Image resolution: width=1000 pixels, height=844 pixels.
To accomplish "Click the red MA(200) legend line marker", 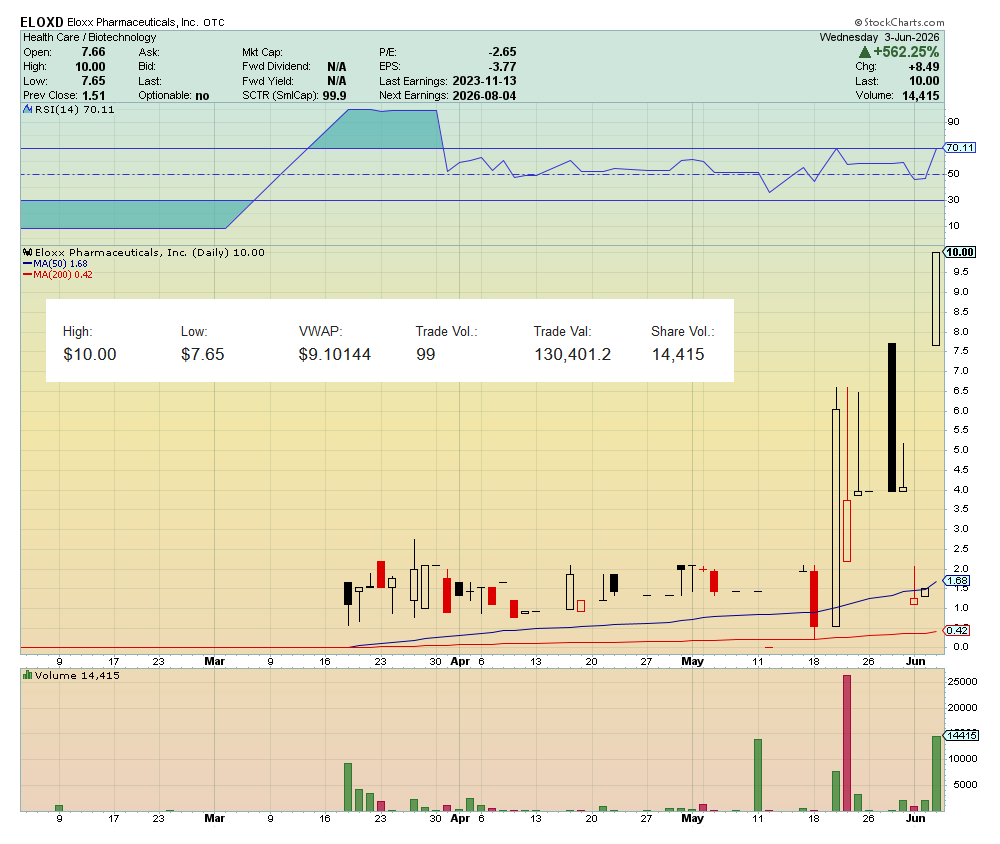I will 27,275.
